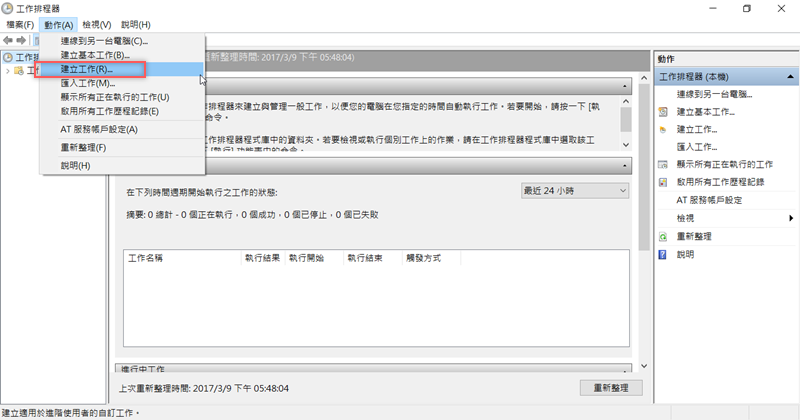Click the 執行結果 column header
The image size is (800, 420).
point(263,258)
